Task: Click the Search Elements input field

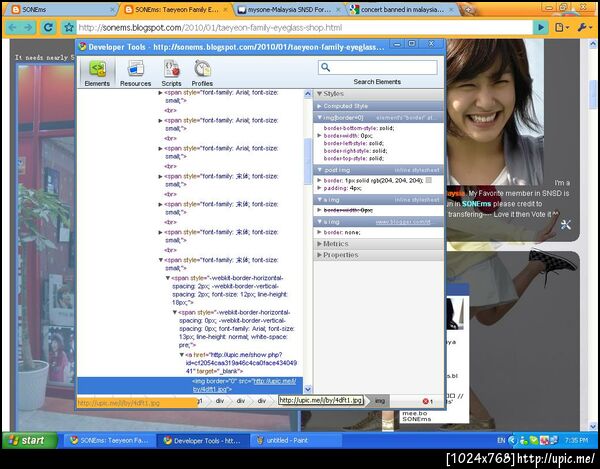Action: 378,67
